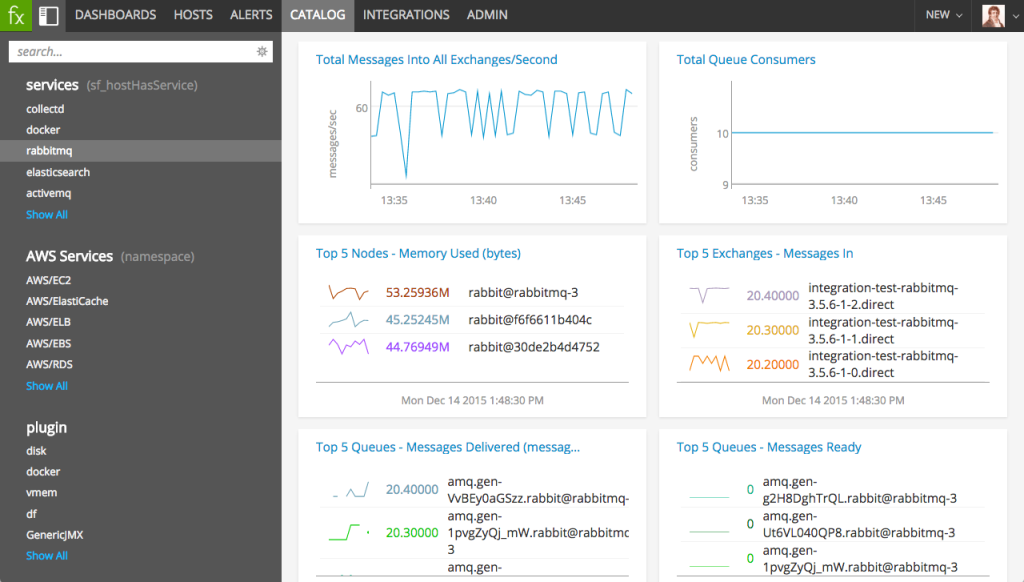Open the dropdown arrow beside user avatar
This screenshot has width=1024, height=582.
(1016, 16)
